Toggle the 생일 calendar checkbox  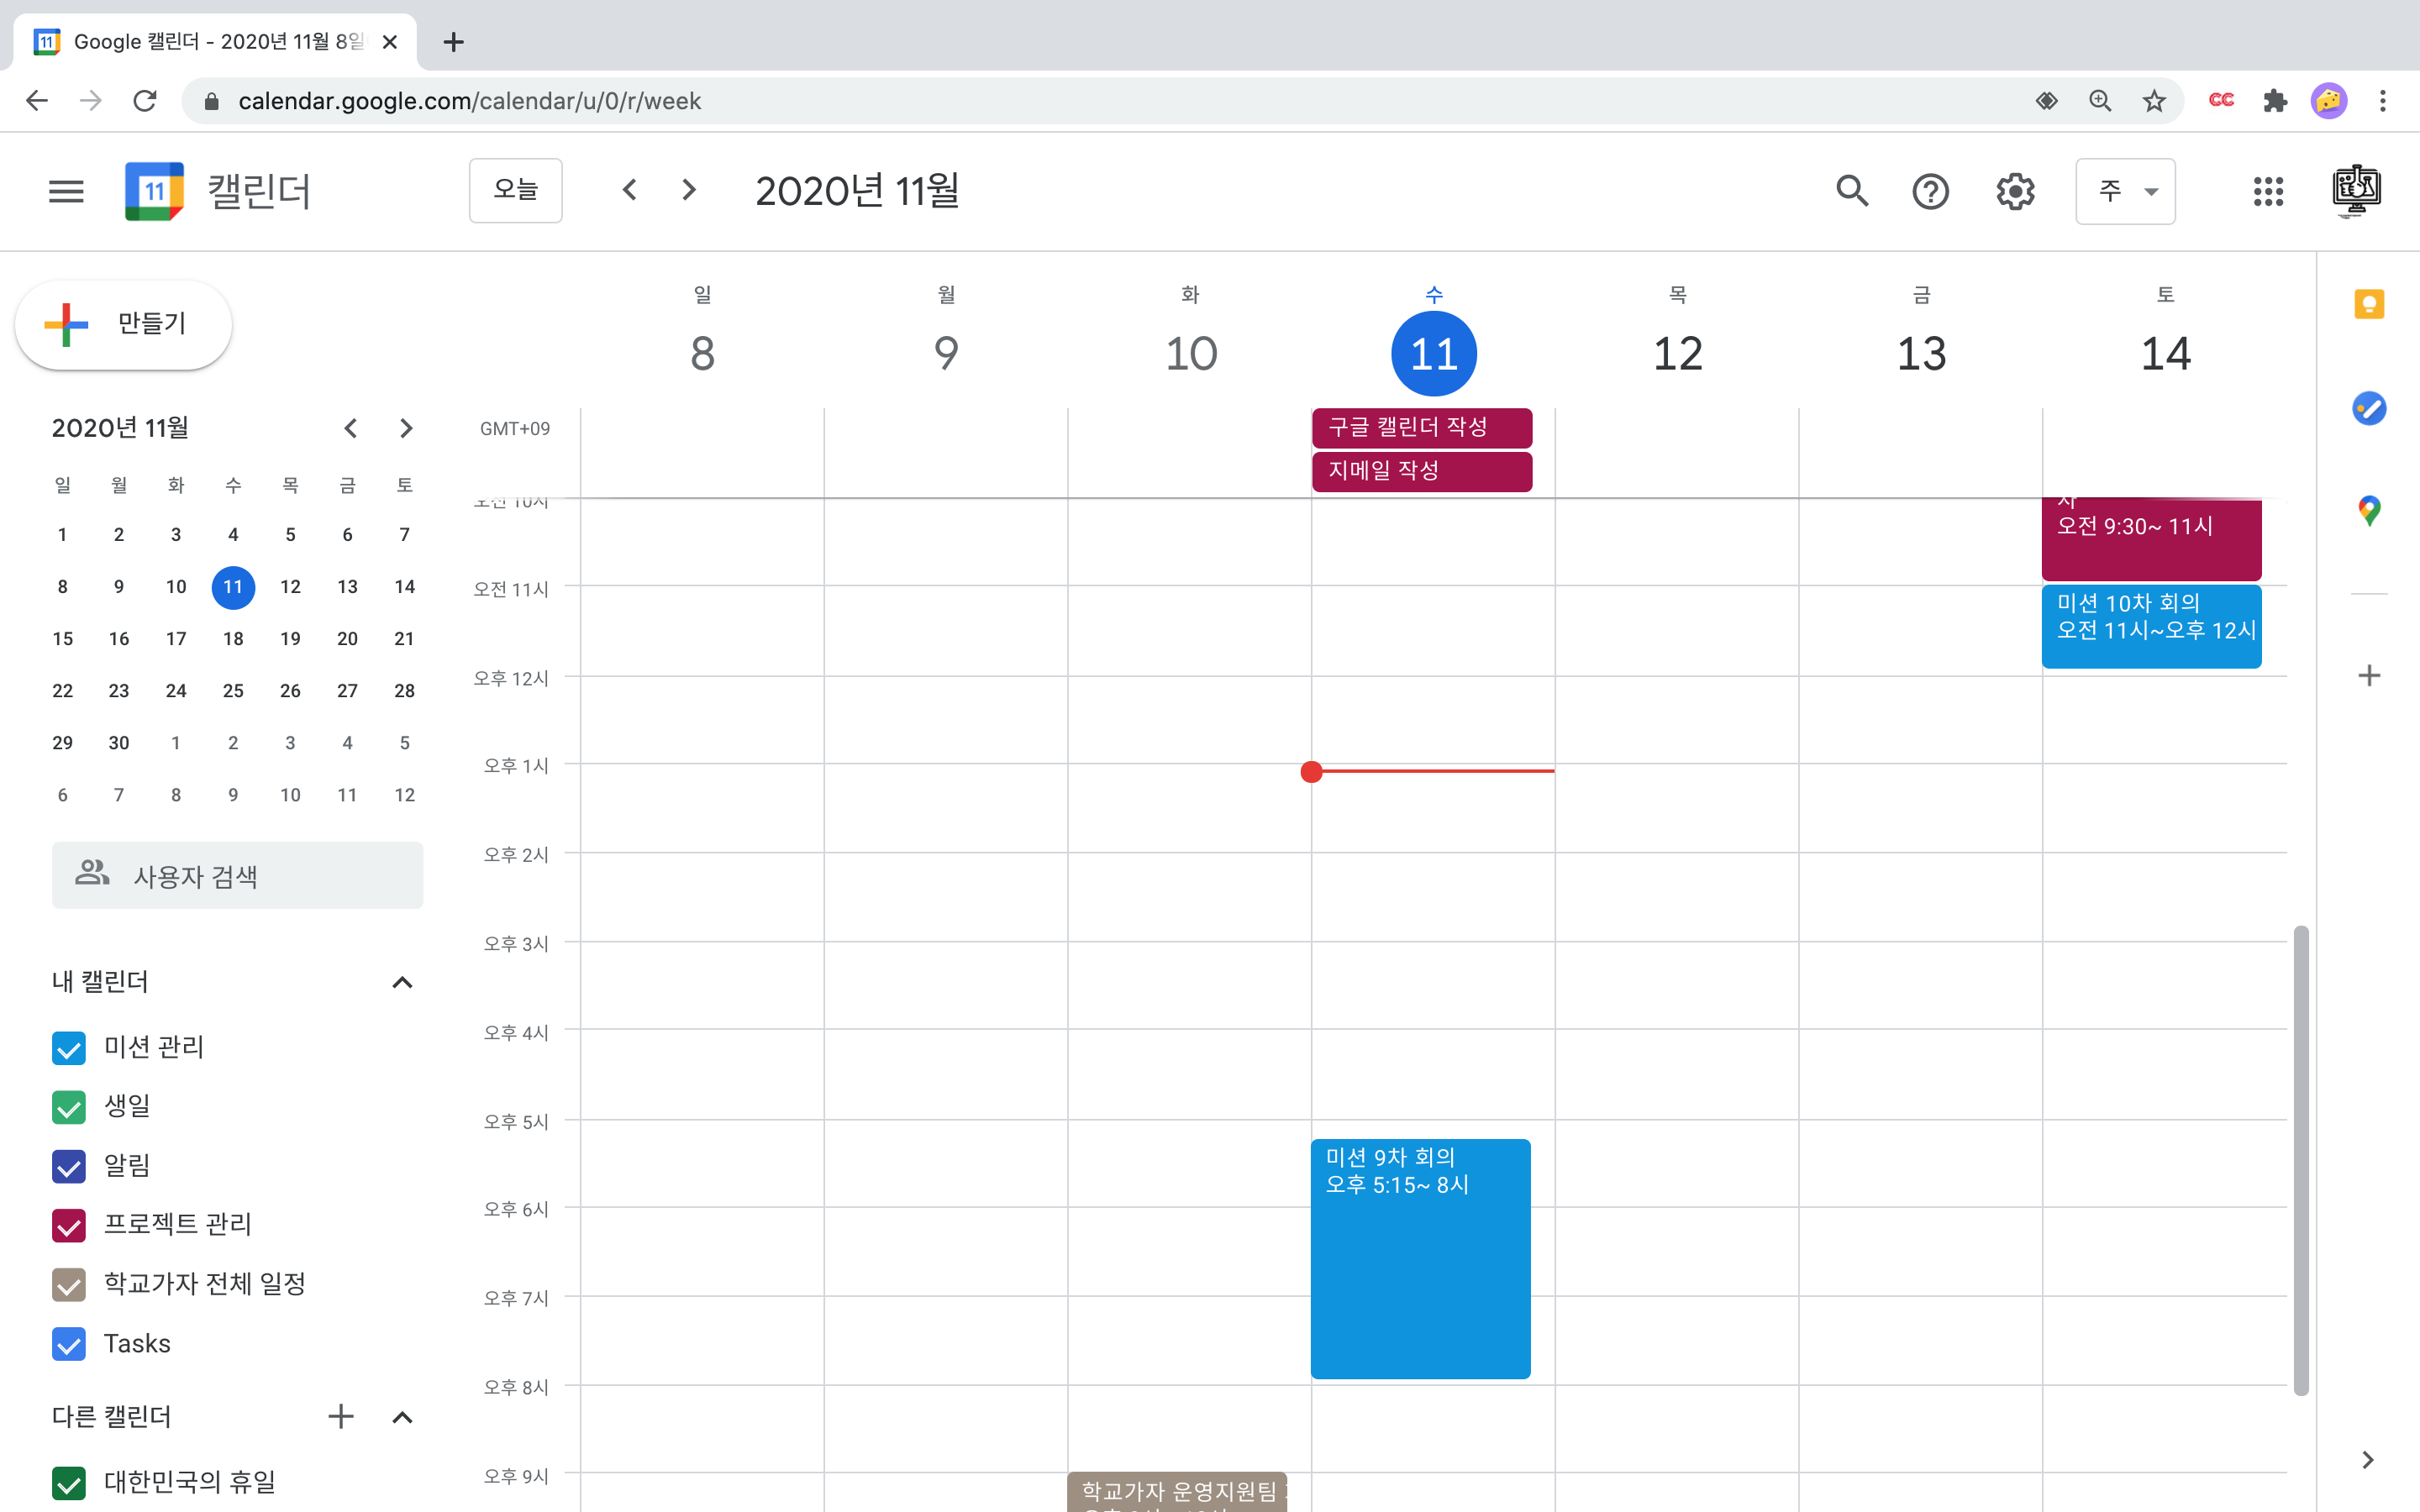tap(69, 1107)
